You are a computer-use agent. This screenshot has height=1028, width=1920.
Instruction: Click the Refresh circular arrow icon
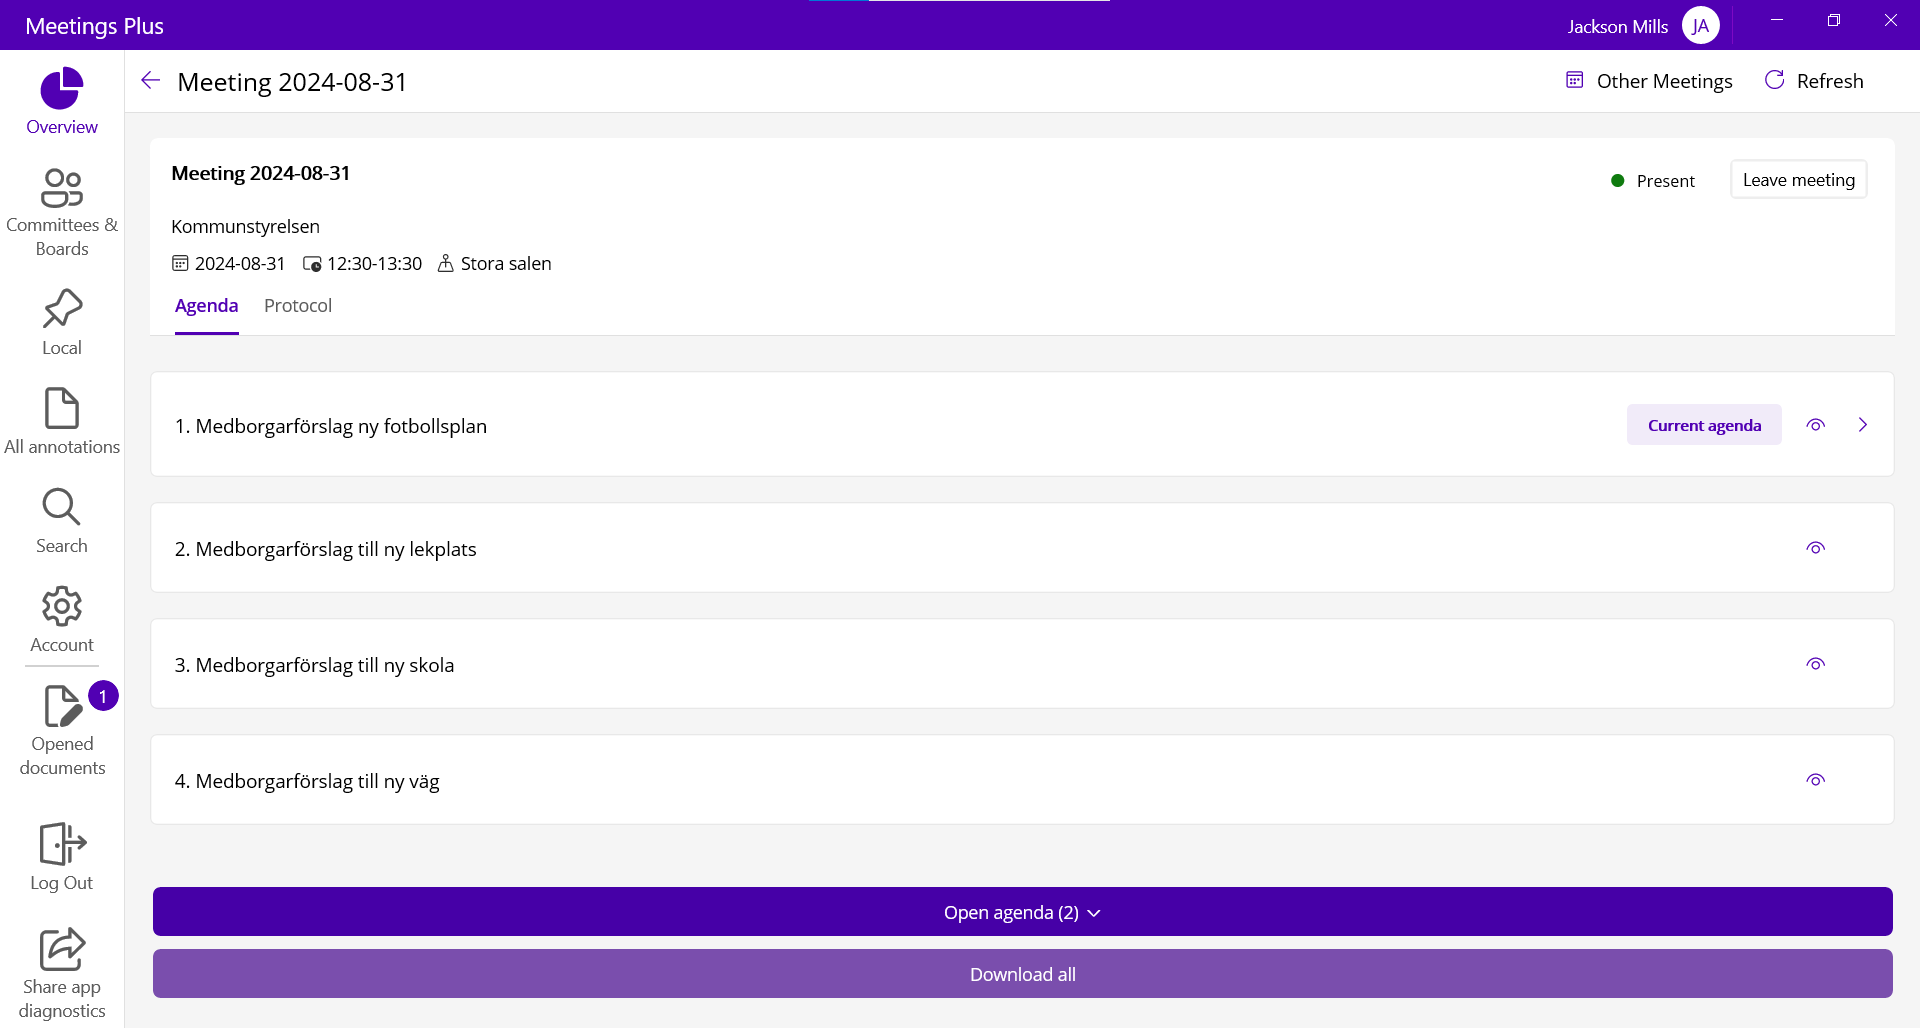(1775, 80)
